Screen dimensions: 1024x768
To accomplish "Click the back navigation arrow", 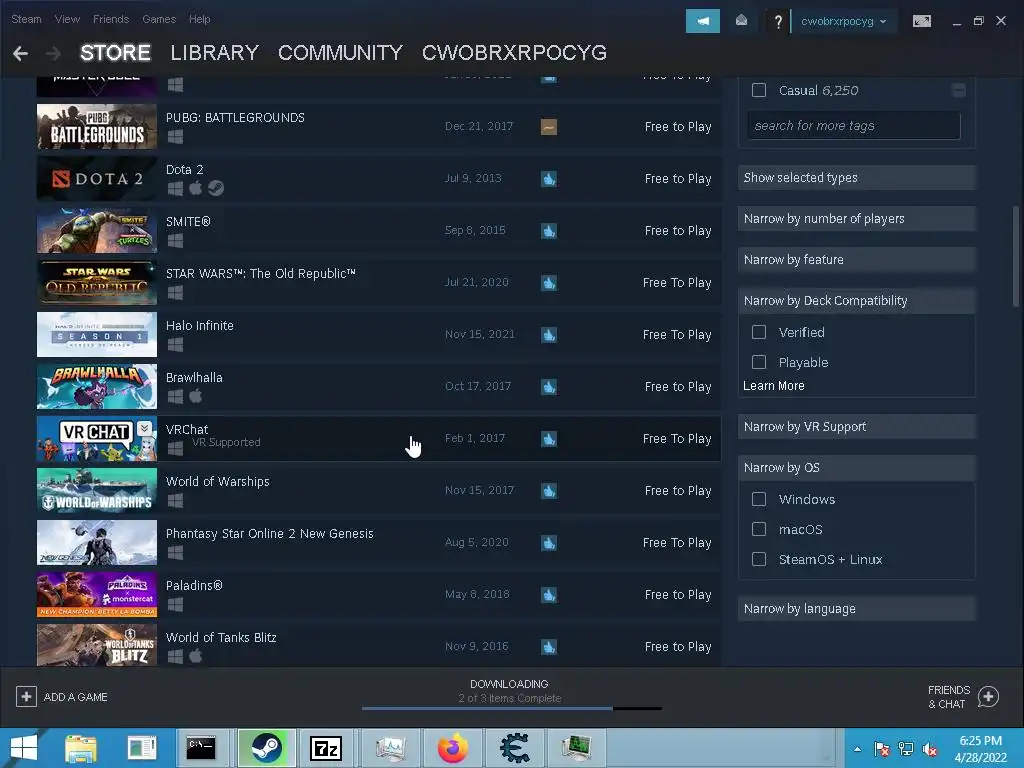I will coord(20,54).
